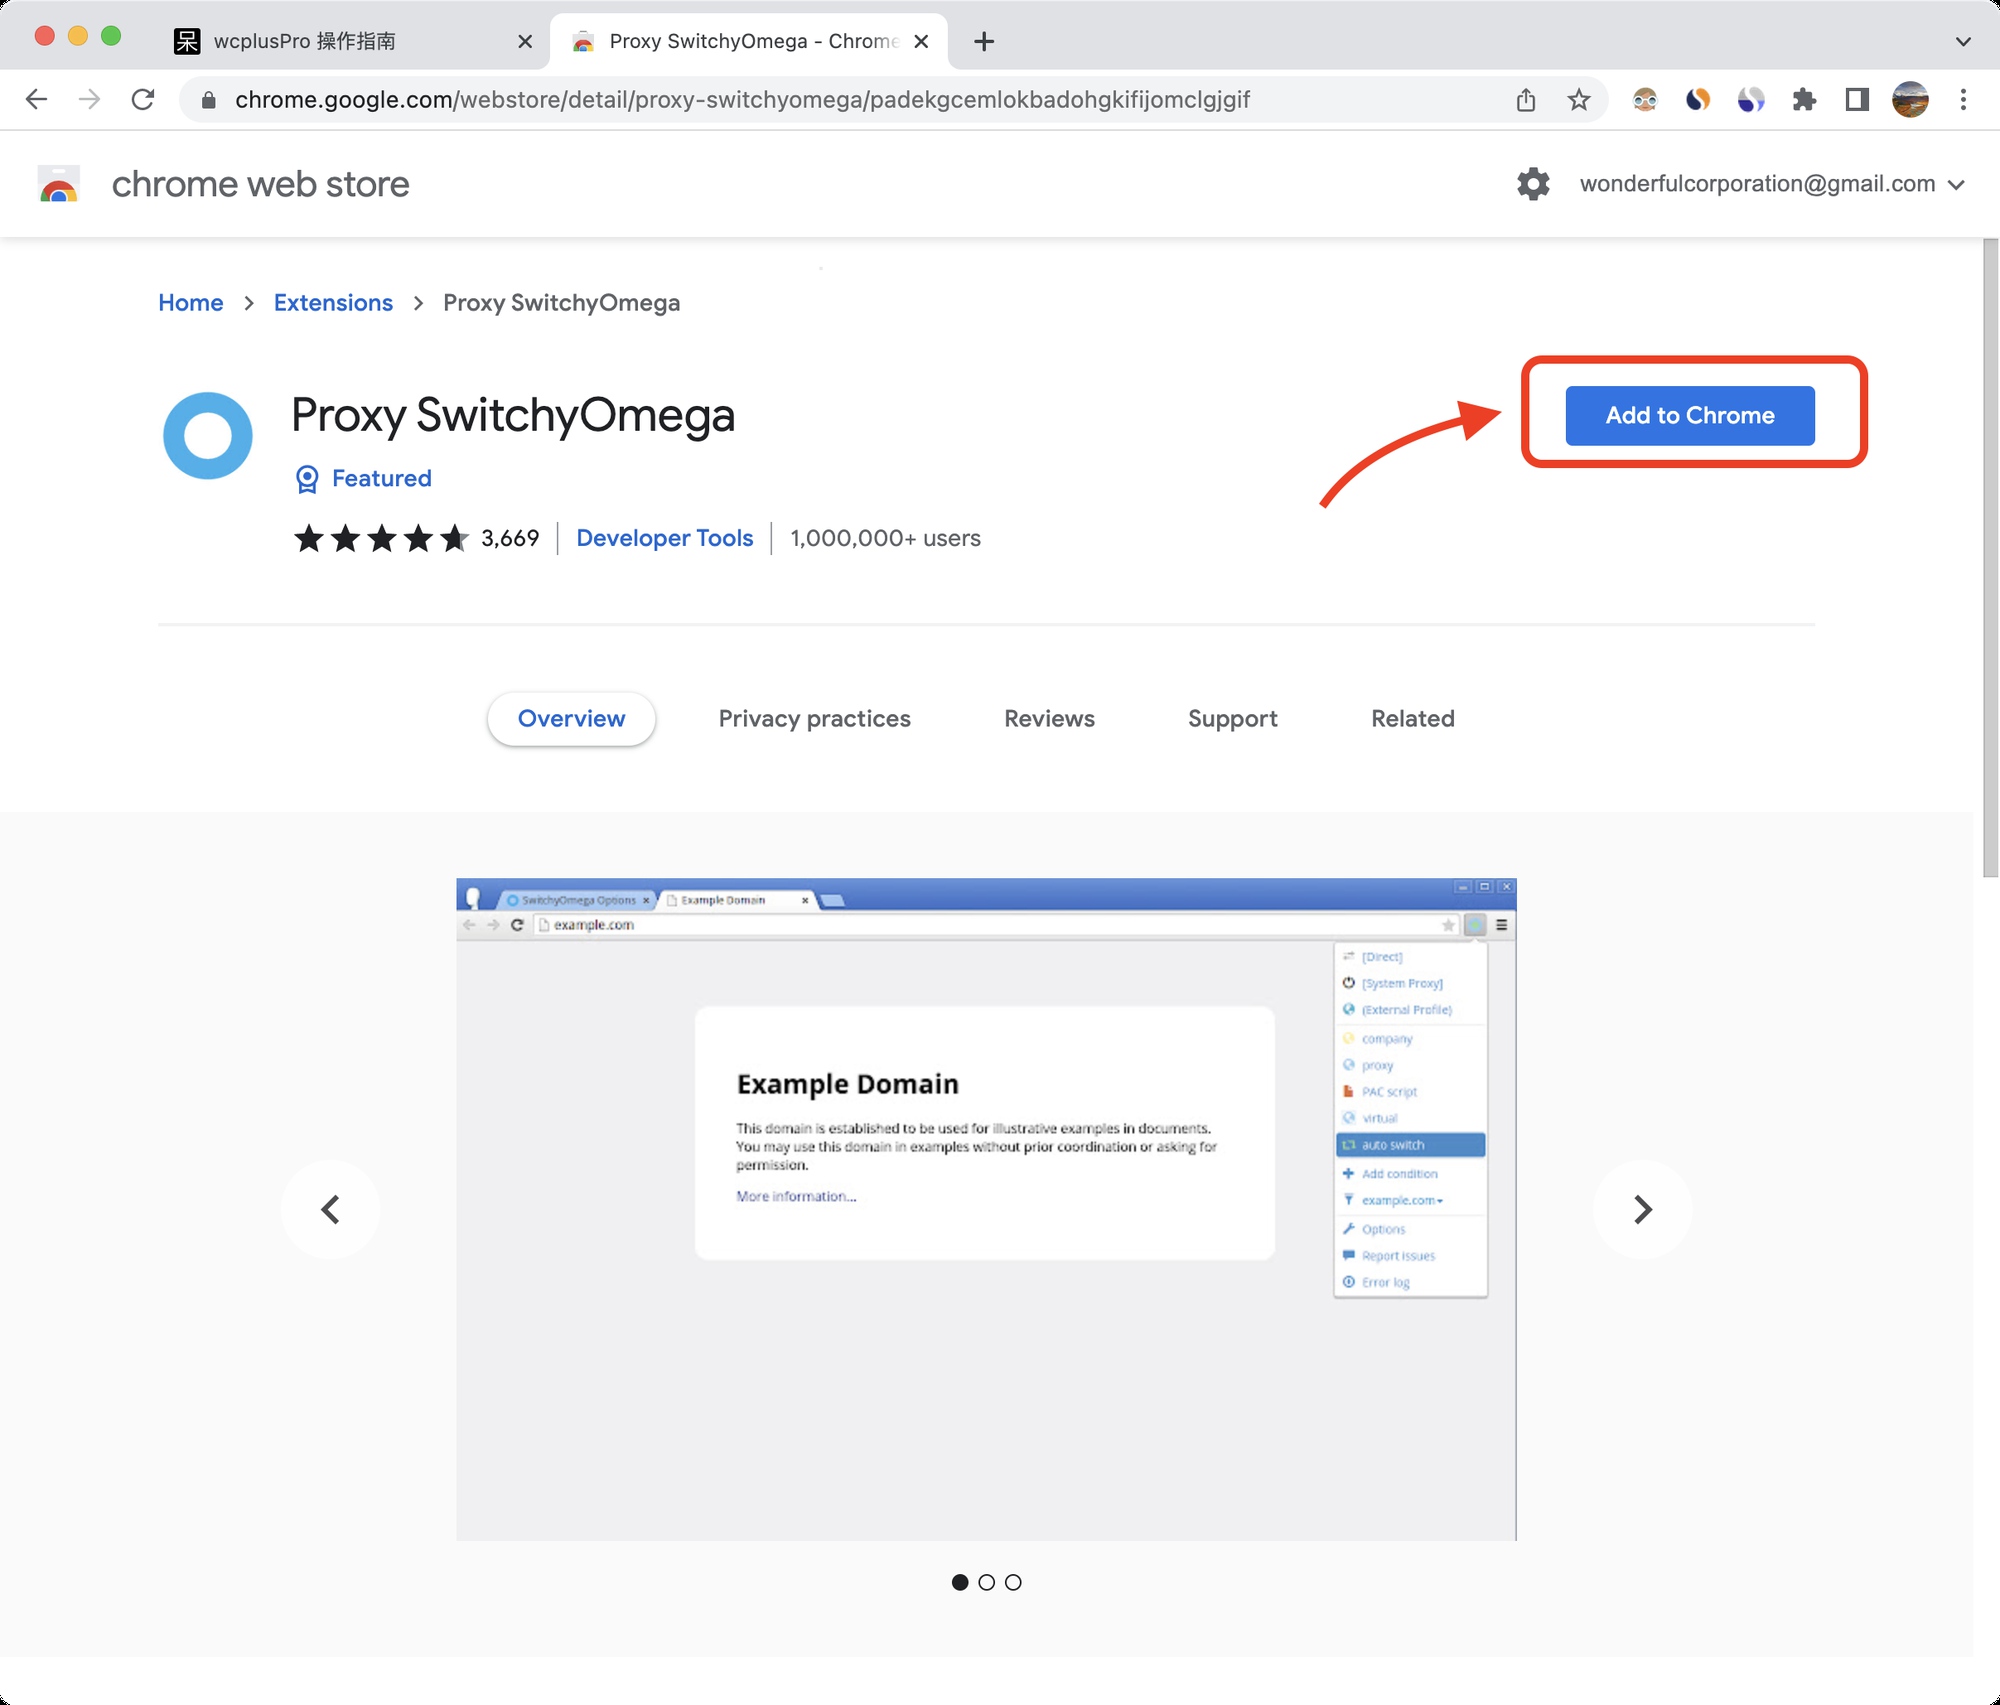Show previous screenshot with left arrow

(331, 1209)
